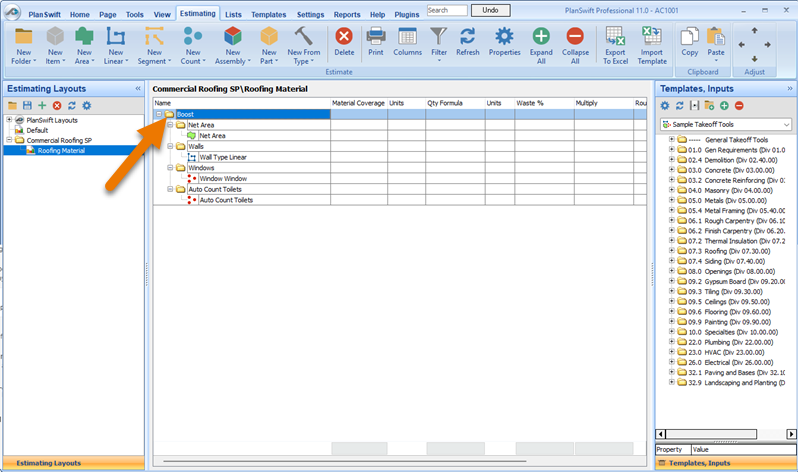Open the Tools ribbon tab
The height and width of the screenshot is (472, 799).
click(x=135, y=15)
